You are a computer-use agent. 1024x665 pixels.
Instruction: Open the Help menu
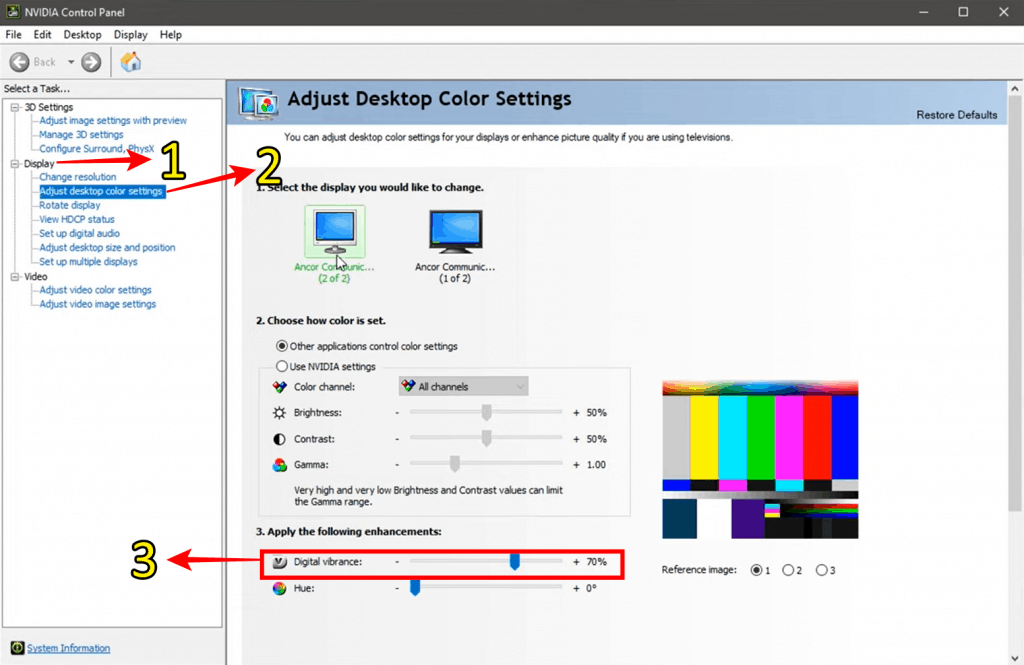click(170, 35)
